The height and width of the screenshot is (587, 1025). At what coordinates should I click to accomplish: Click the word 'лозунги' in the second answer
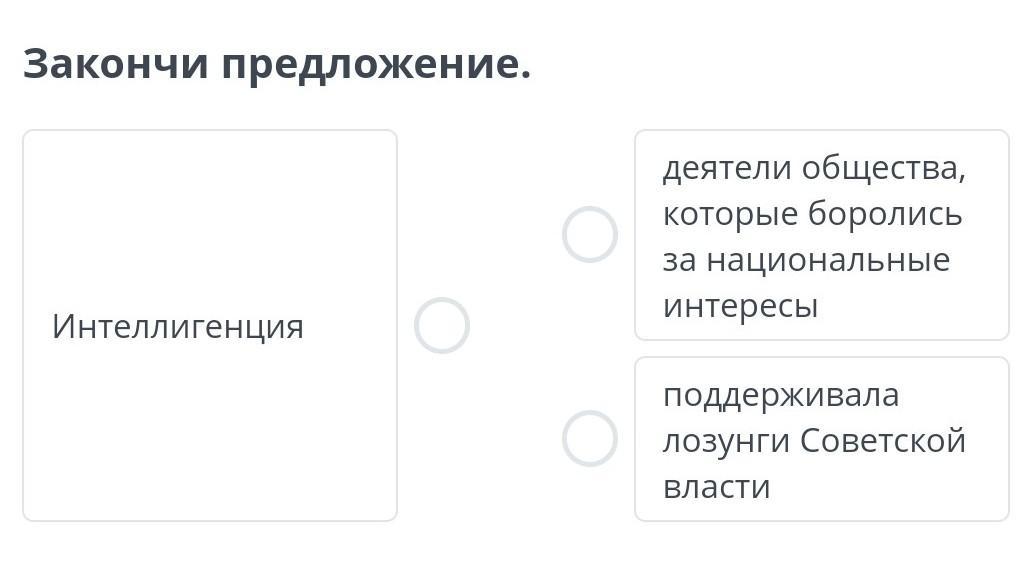[726, 441]
